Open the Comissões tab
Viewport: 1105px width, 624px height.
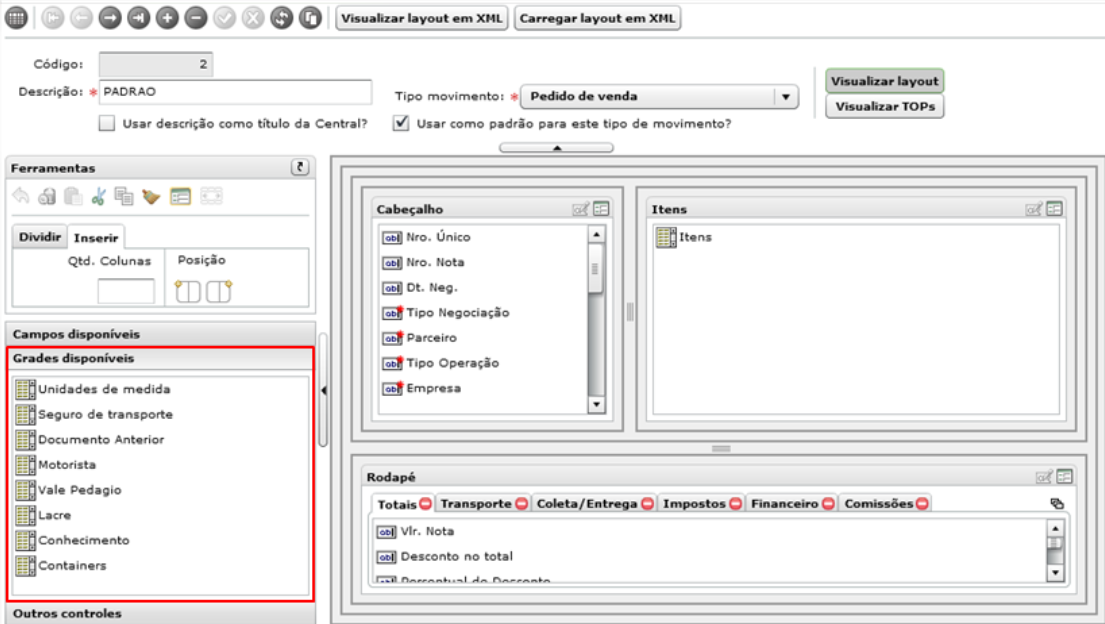coord(878,503)
